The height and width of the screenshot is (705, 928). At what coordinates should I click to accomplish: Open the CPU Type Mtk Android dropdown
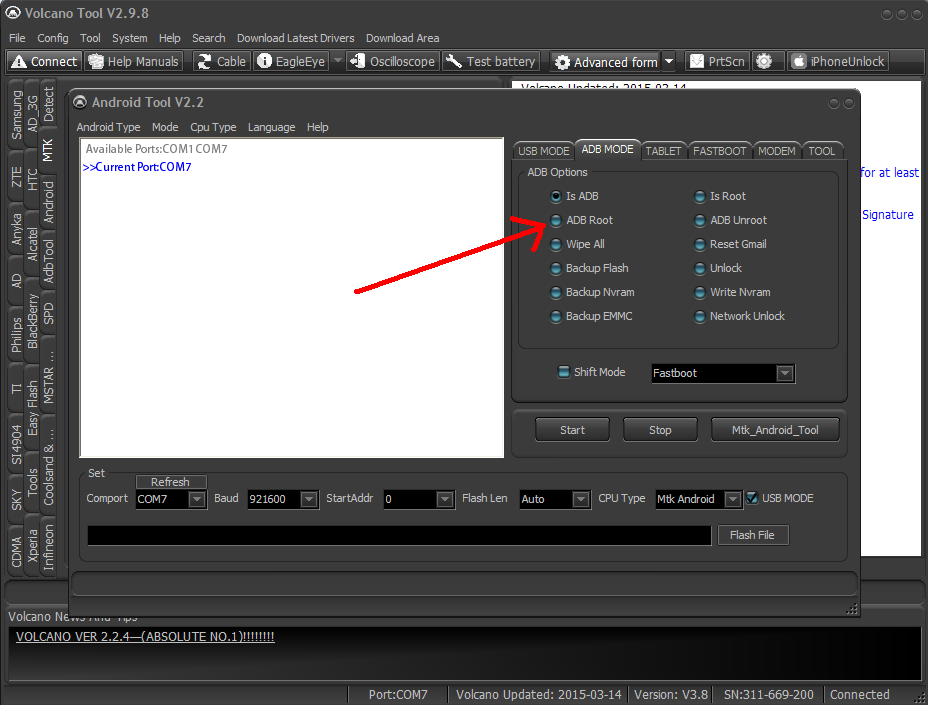pyautogui.click(x=733, y=499)
